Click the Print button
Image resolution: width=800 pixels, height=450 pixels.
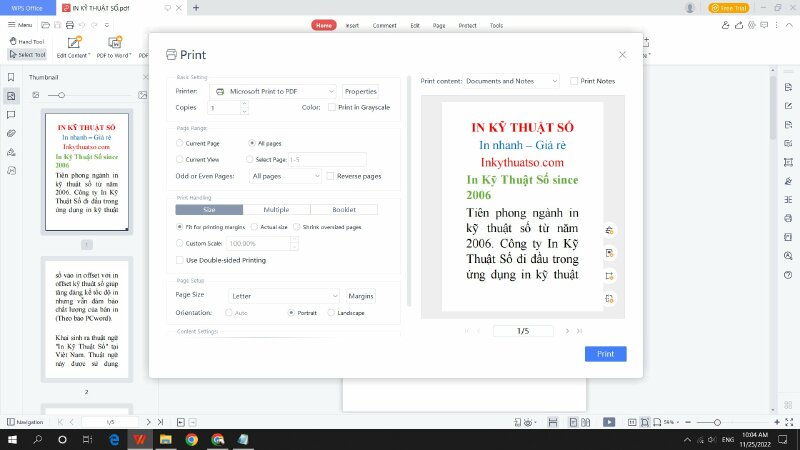(x=606, y=354)
